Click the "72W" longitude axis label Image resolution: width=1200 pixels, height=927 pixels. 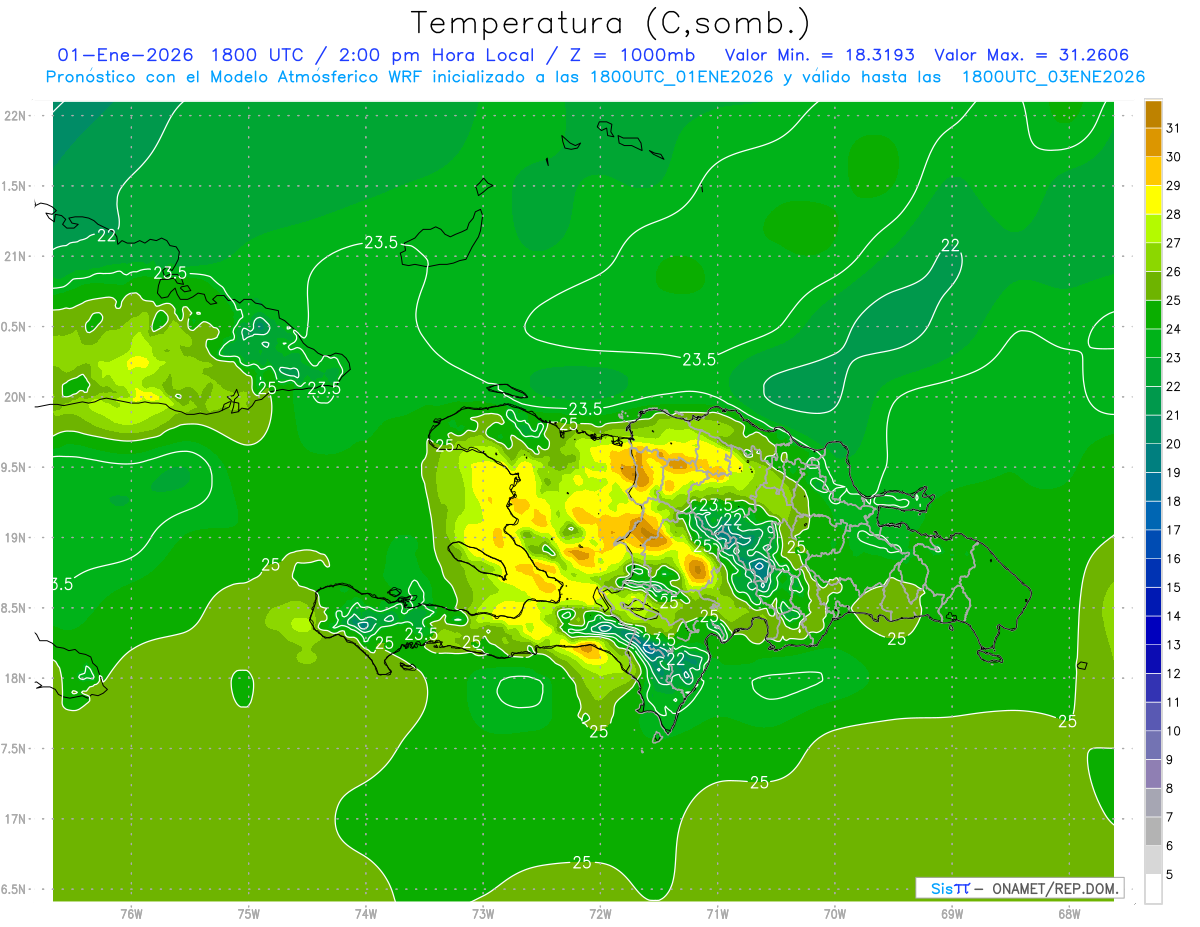tap(600, 913)
